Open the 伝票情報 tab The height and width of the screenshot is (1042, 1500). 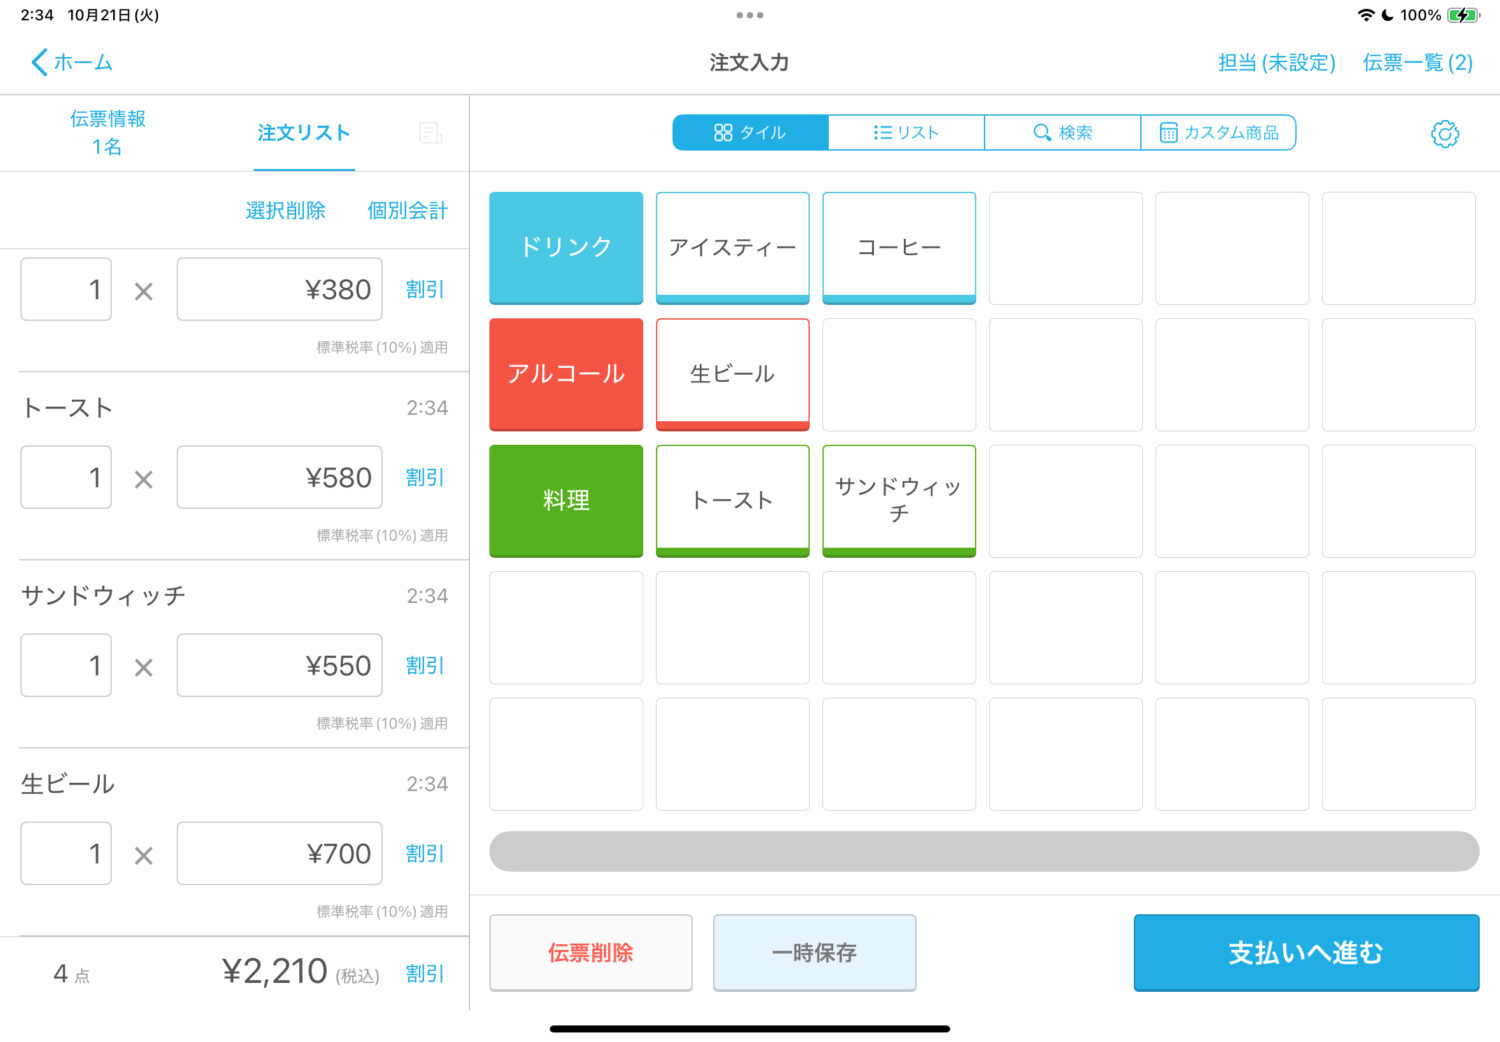(x=108, y=133)
